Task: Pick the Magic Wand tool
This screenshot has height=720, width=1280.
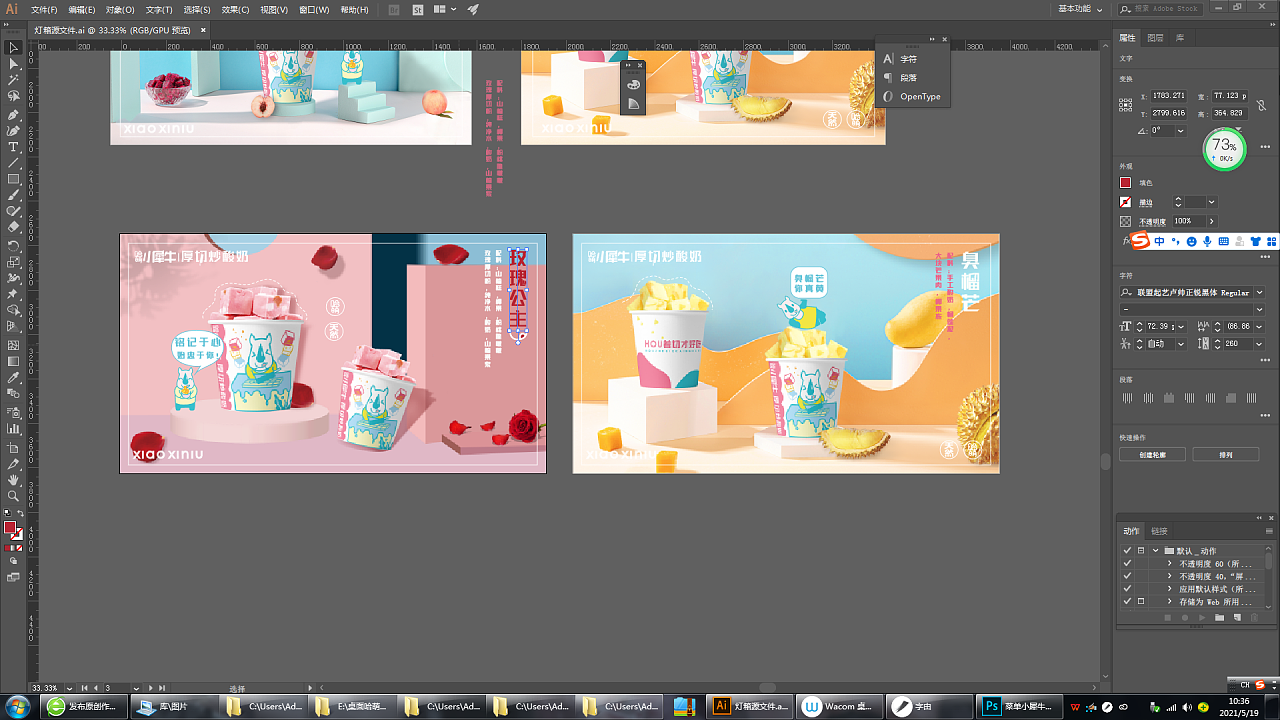Action: 14,80
